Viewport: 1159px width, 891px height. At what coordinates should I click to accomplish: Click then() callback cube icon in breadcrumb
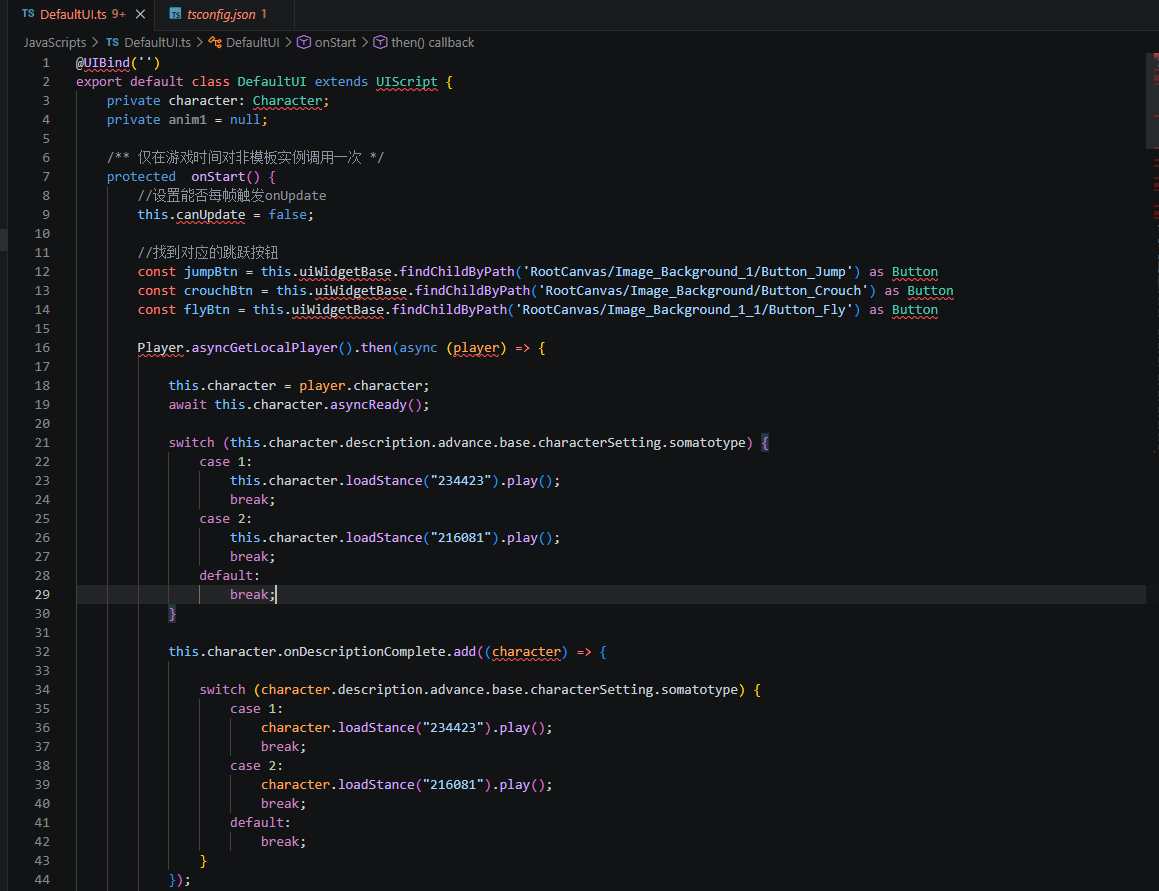coord(380,43)
